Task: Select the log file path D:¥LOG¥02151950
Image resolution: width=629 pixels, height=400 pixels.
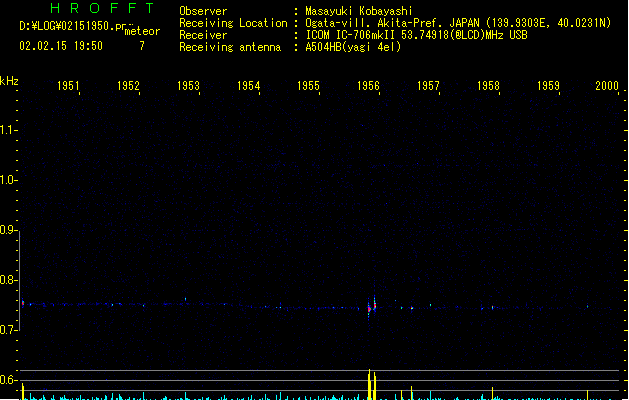Action: [x=73, y=26]
